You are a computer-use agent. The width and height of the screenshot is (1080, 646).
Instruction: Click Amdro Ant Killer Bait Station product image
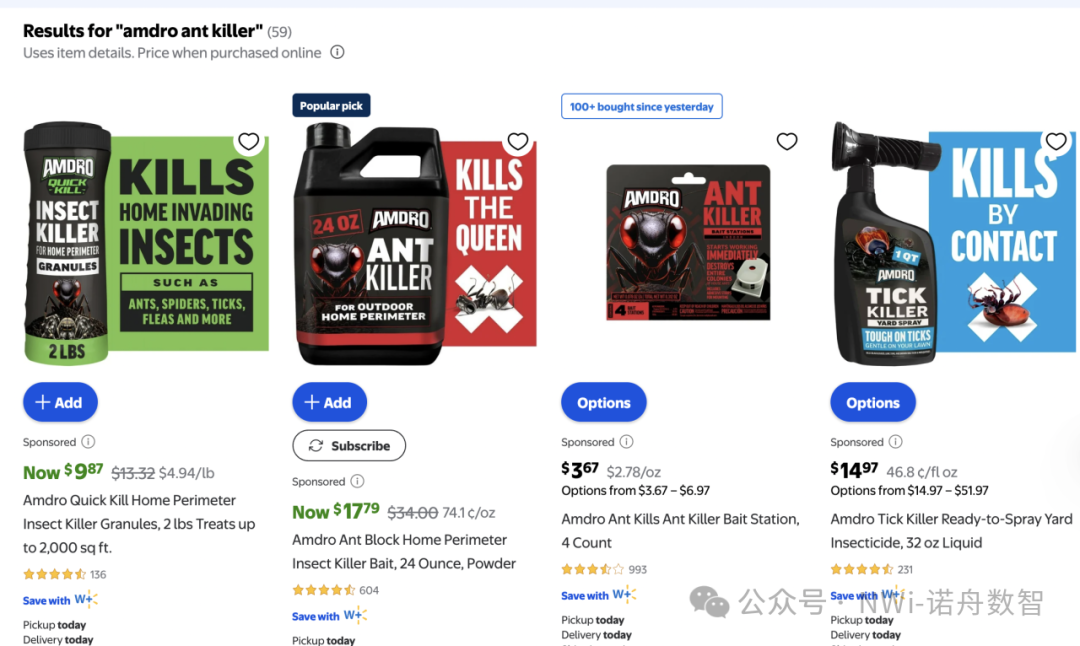click(688, 241)
